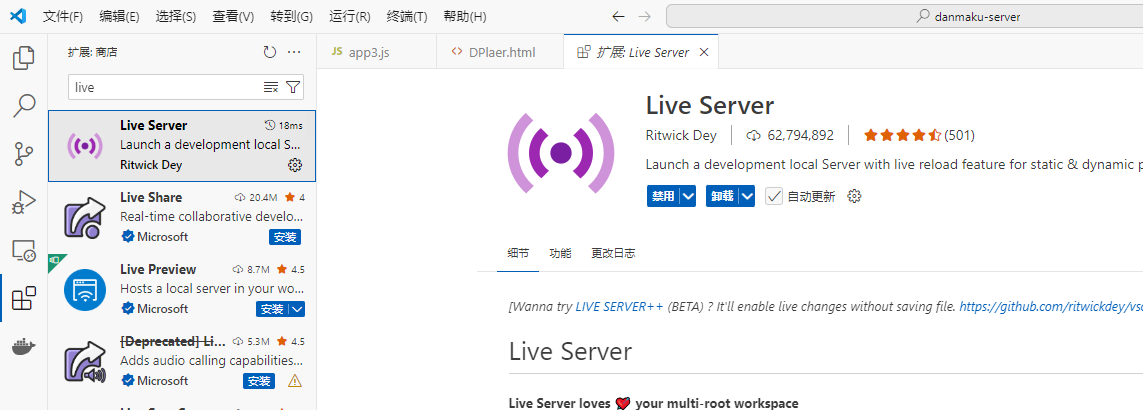
Task: Open the Extensions view icon
Action: point(24,298)
